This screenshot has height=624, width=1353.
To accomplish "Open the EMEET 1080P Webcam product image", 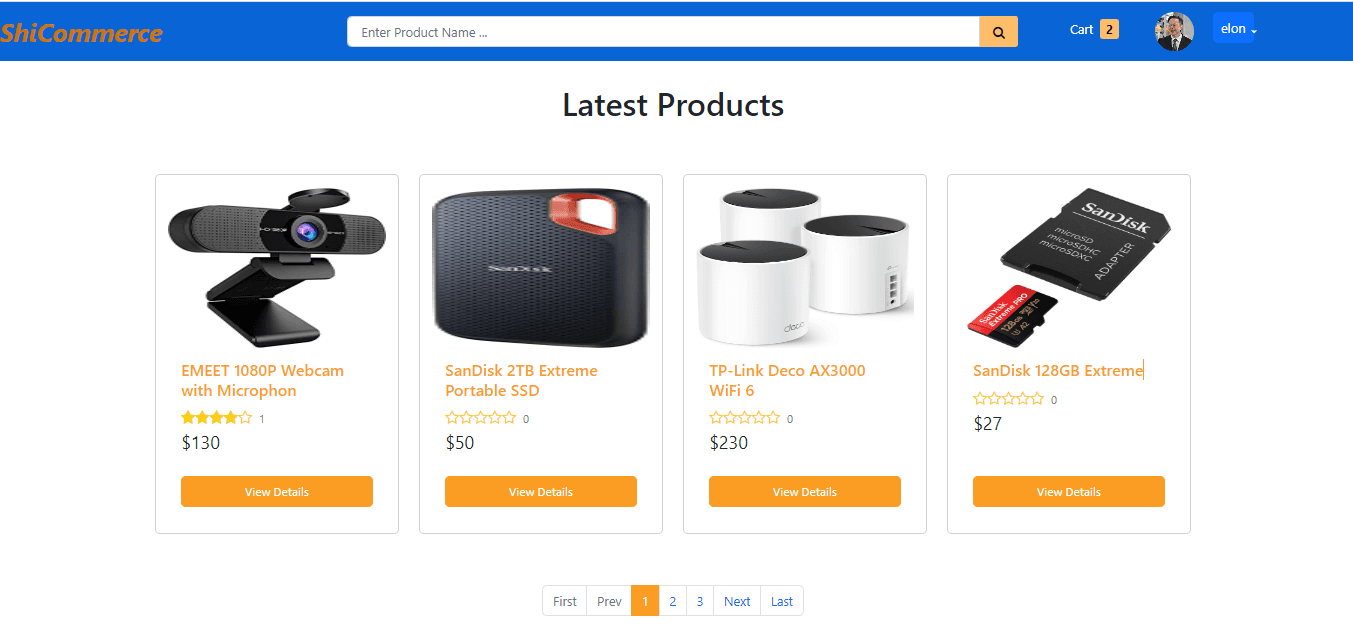I will pyautogui.click(x=277, y=268).
